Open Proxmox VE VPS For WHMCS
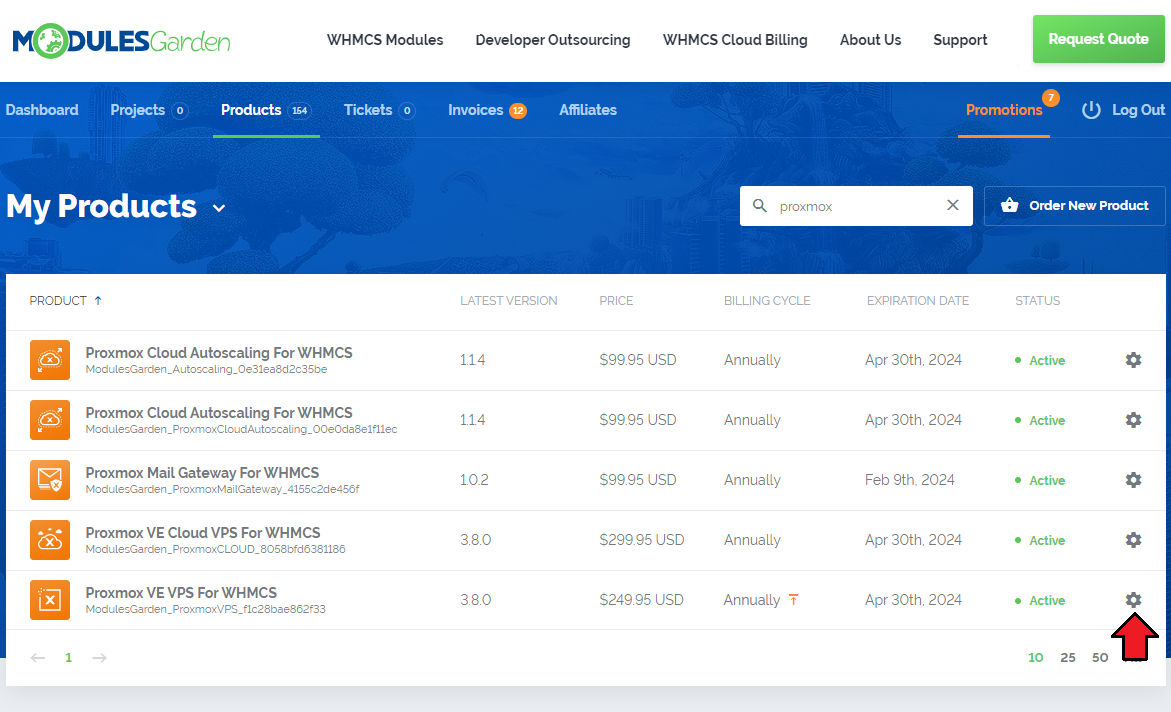Image resolution: width=1171 pixels, height=712 pixels. pos(181,592)
